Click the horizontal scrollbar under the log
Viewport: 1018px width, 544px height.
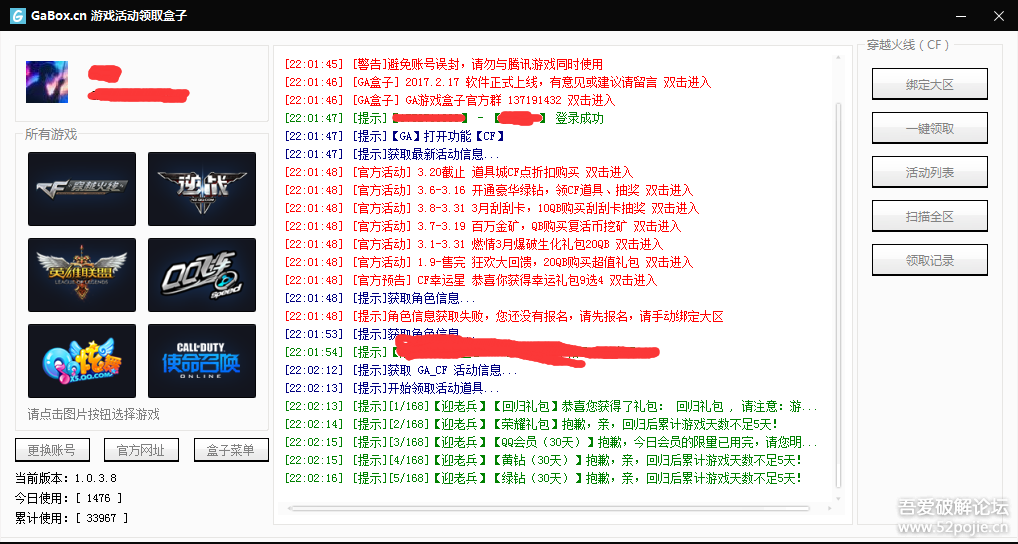coord(549,508)
